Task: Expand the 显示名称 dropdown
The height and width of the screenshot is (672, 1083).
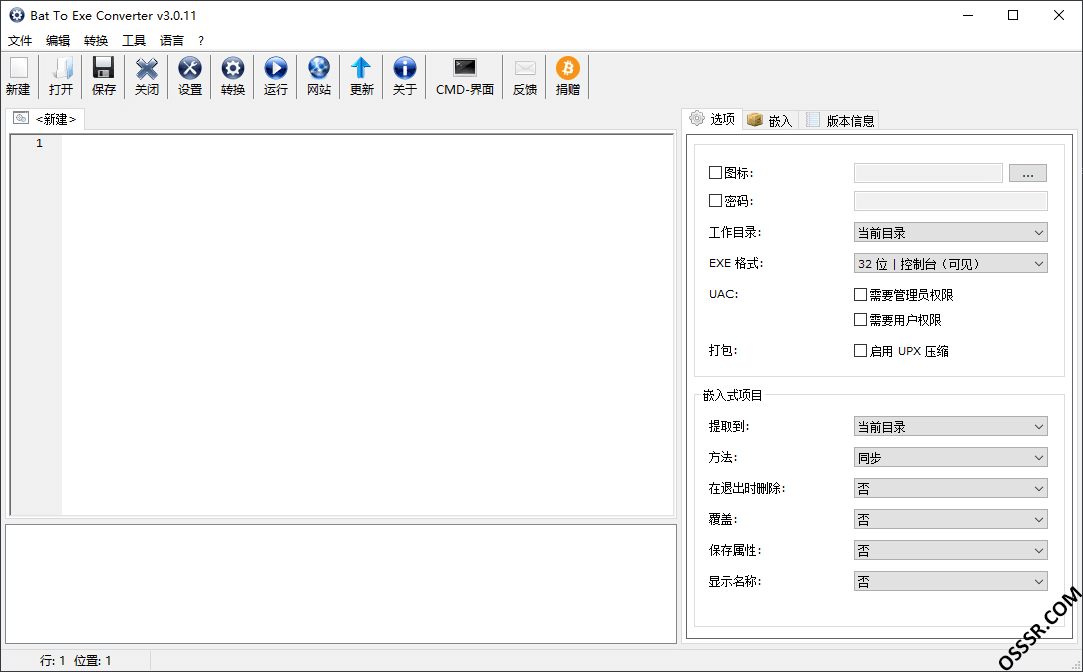Action: [950, 582]
